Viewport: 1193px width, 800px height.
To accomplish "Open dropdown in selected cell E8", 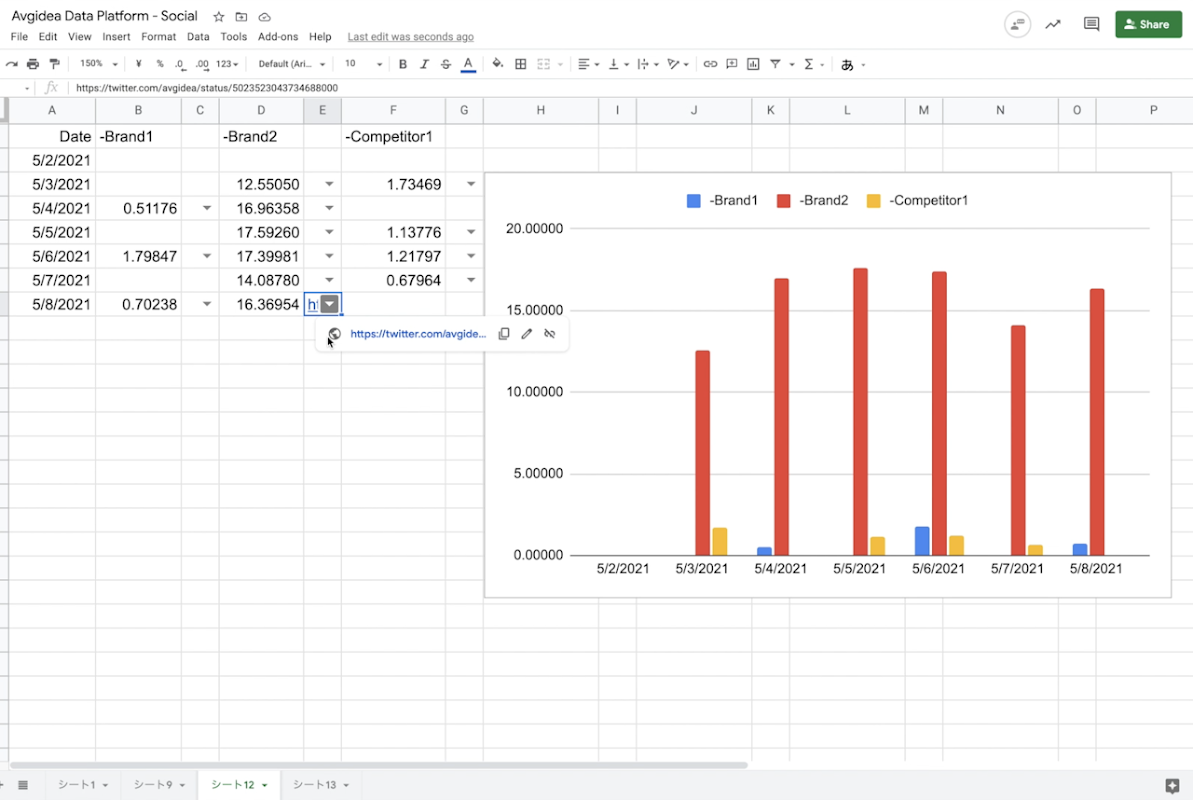I will (x=329, y=304).
